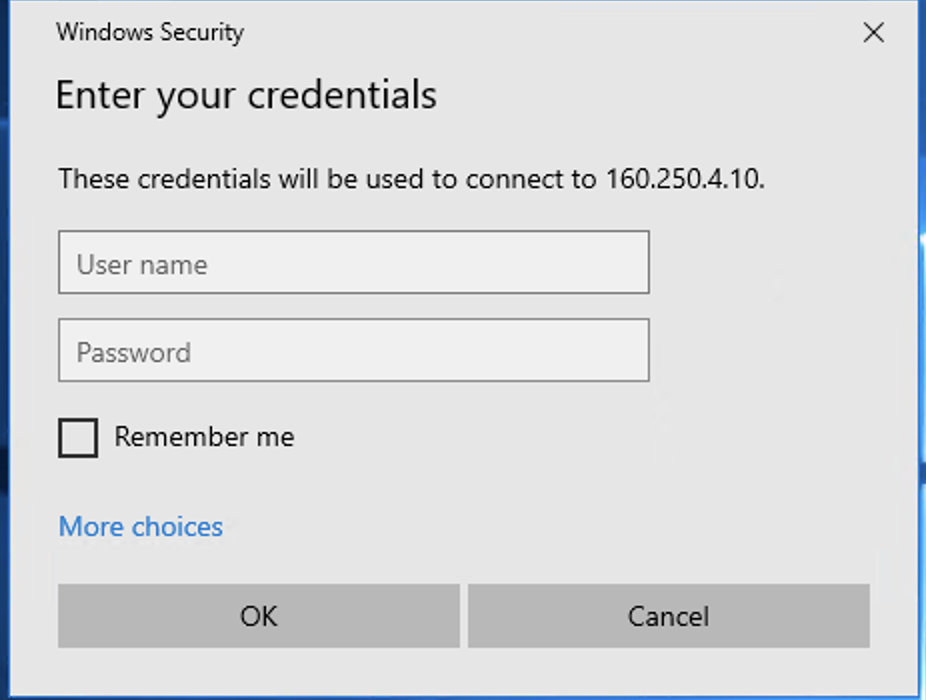Click empty title bar area beside Windows Security
This screenshot has height=700, width=926.
tap(550, 32)
